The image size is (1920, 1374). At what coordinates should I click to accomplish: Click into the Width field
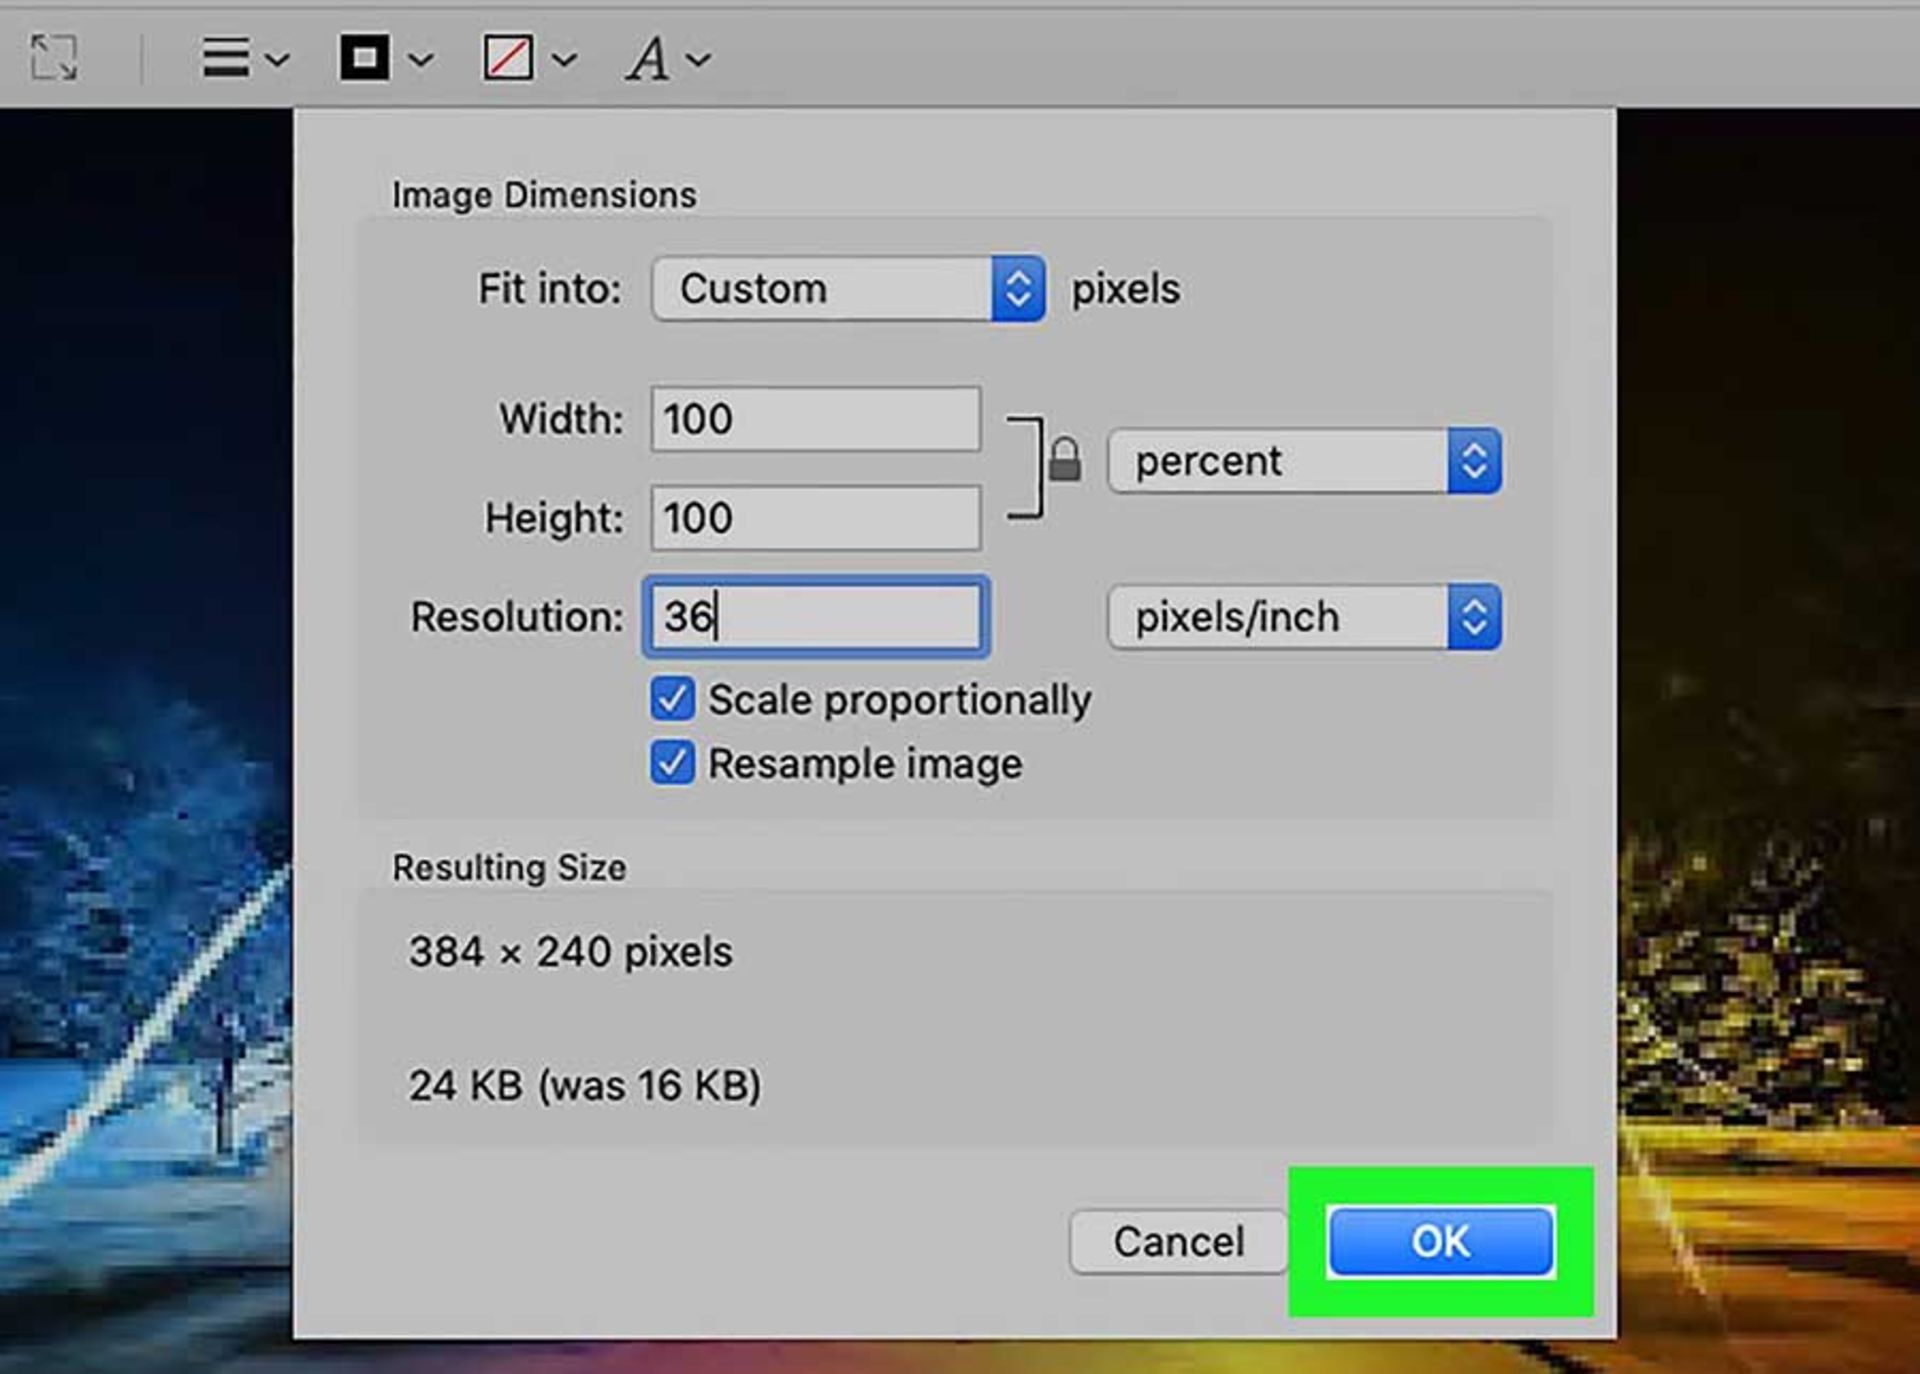pos(815,419)
